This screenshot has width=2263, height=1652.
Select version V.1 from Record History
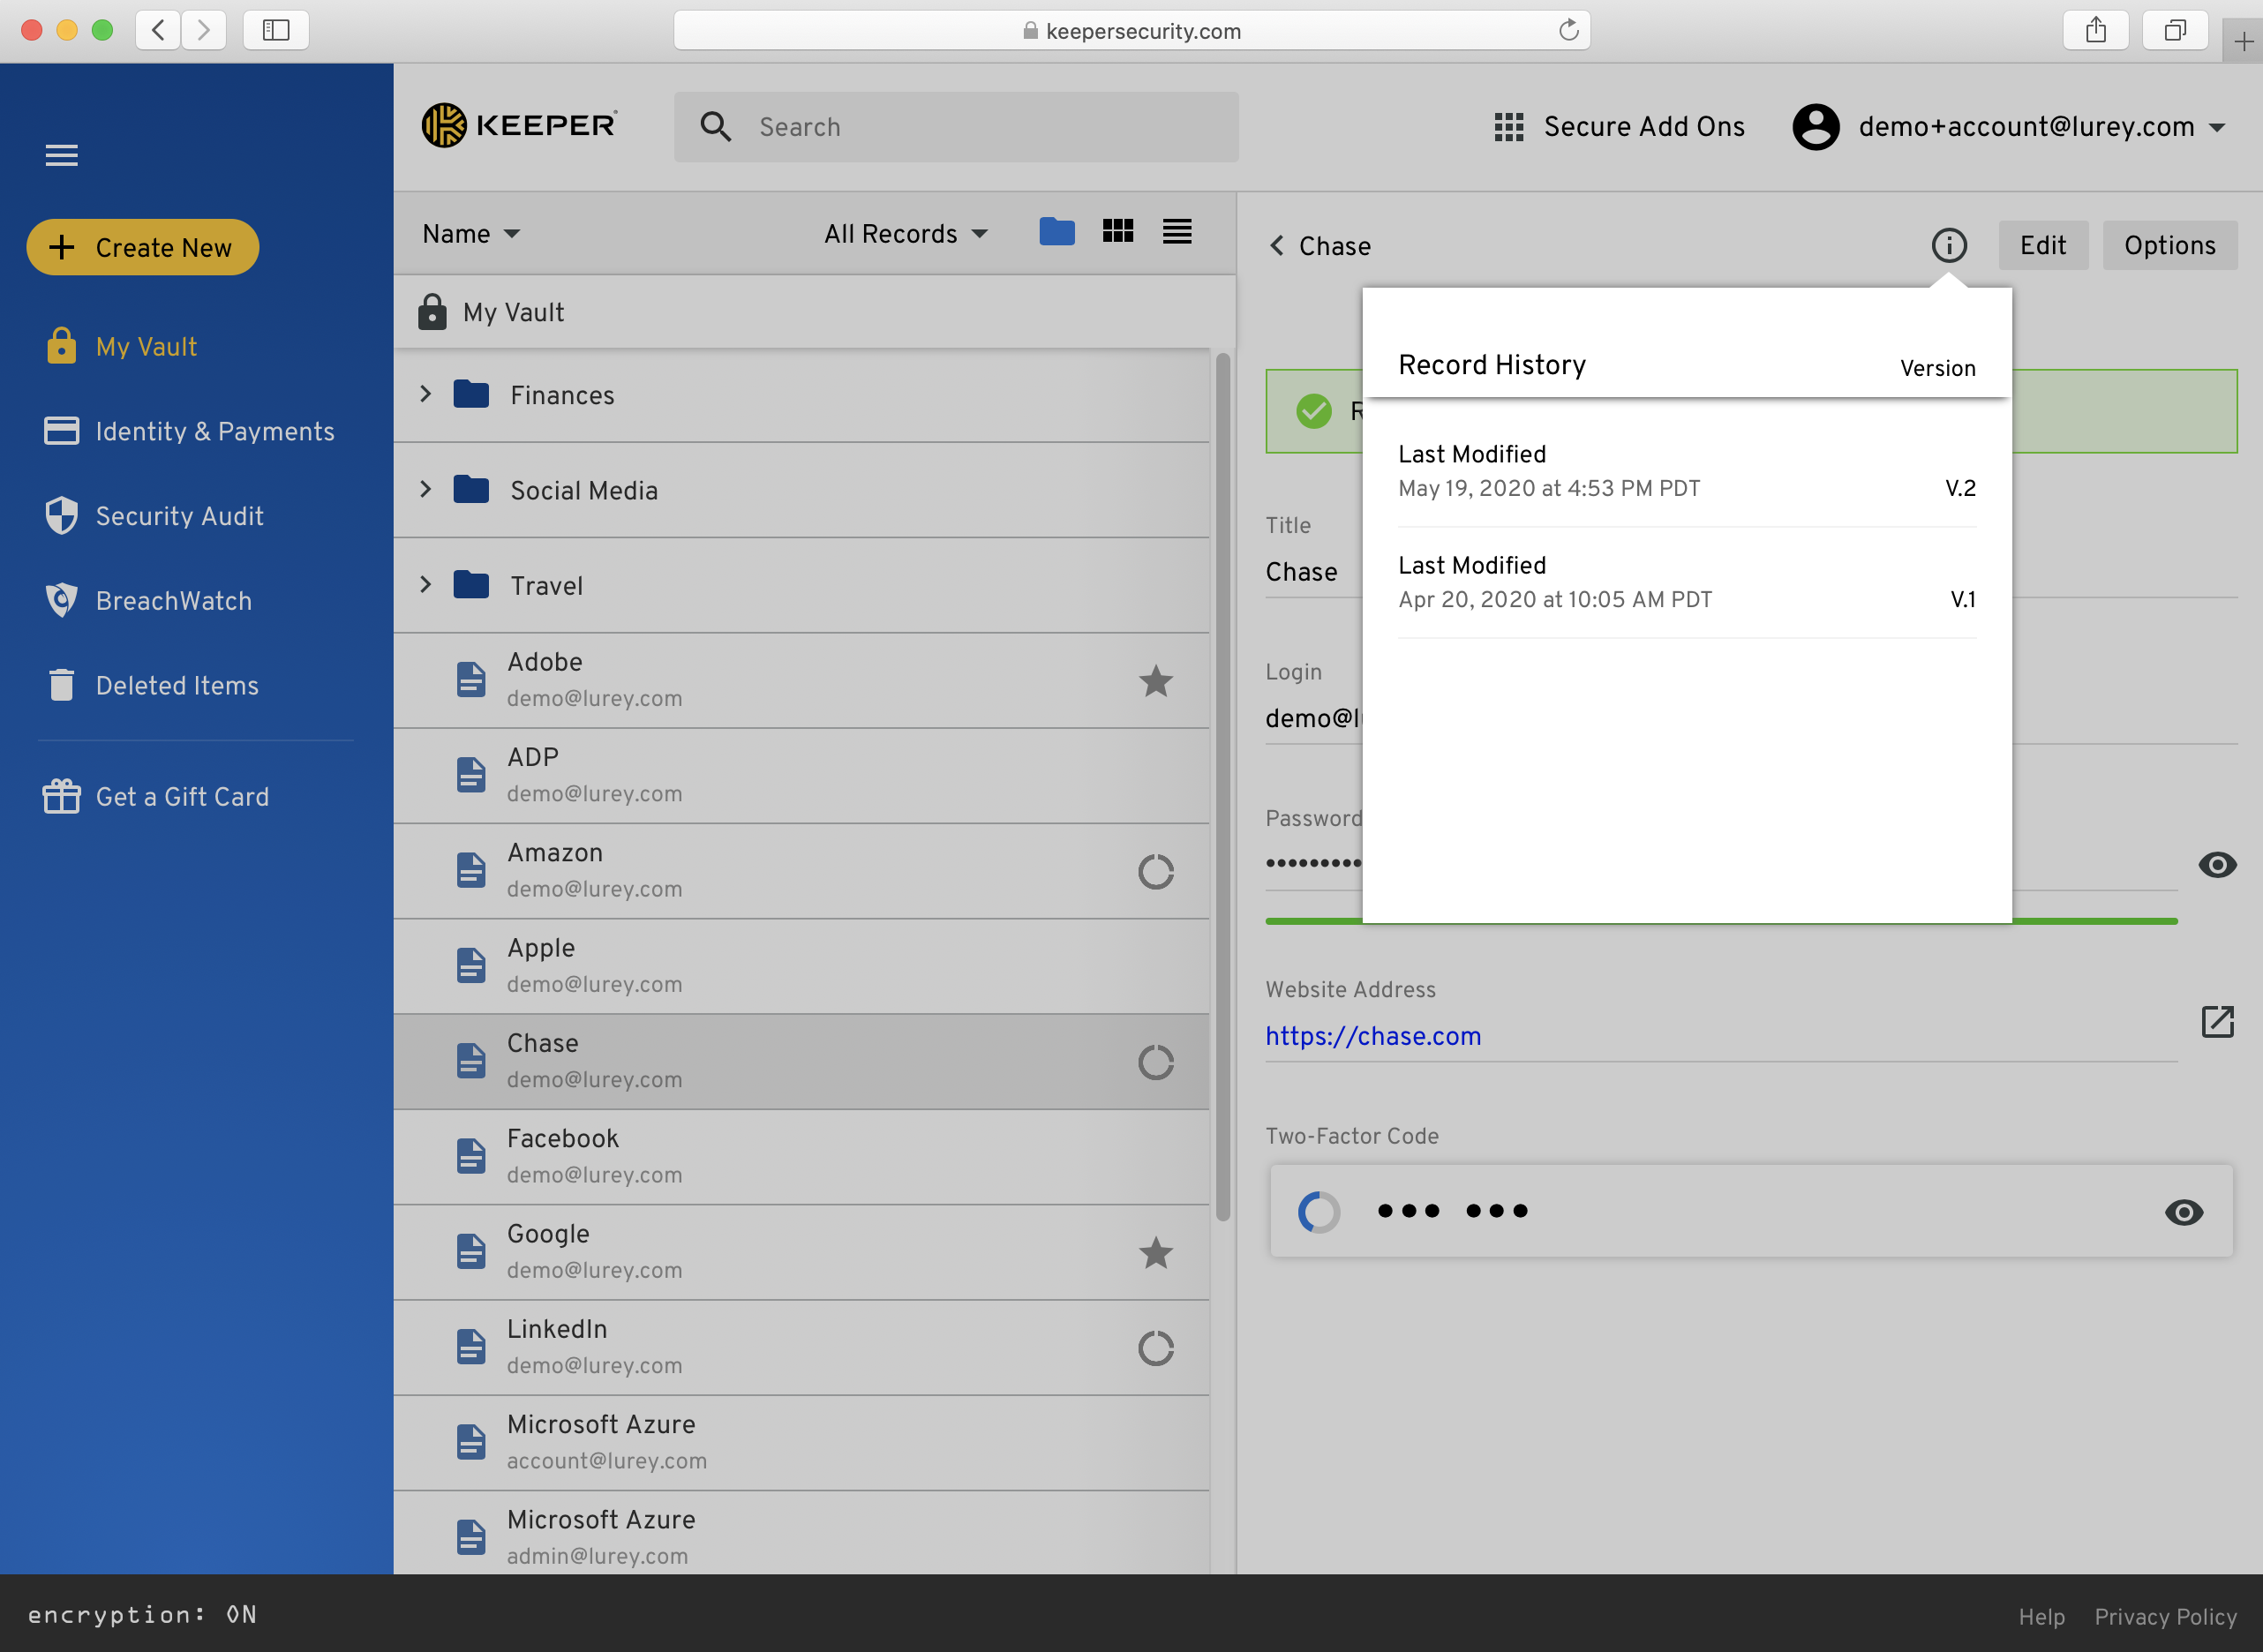(x=1686, y=583)
